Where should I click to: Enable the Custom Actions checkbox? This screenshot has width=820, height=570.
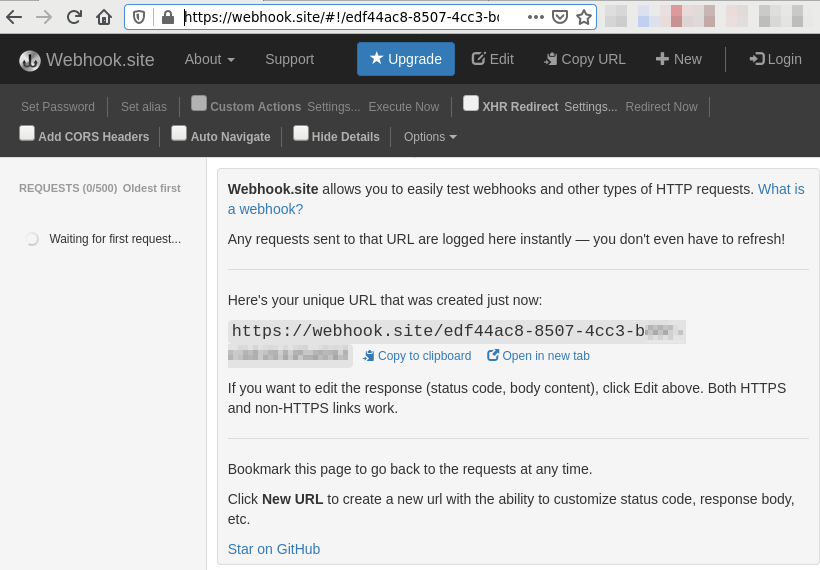click(199, 103)
